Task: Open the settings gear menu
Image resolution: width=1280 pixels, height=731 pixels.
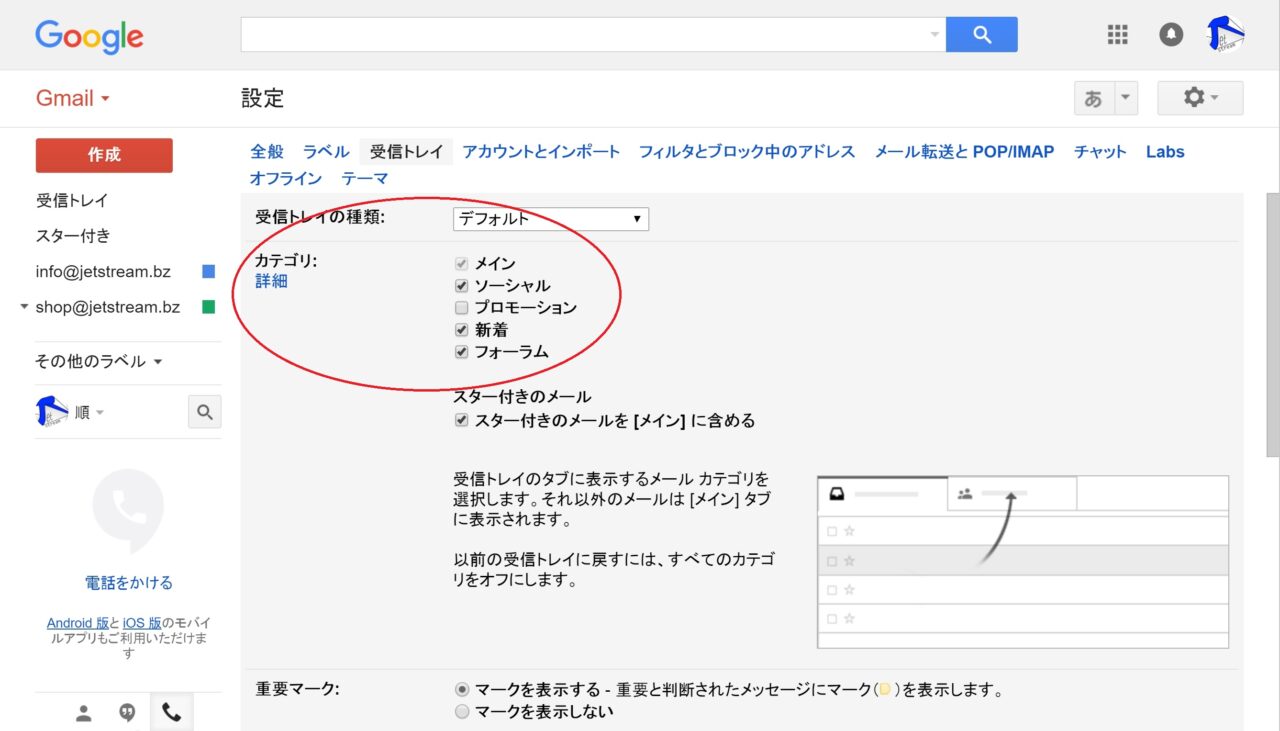Action: tap(1199, 98)
